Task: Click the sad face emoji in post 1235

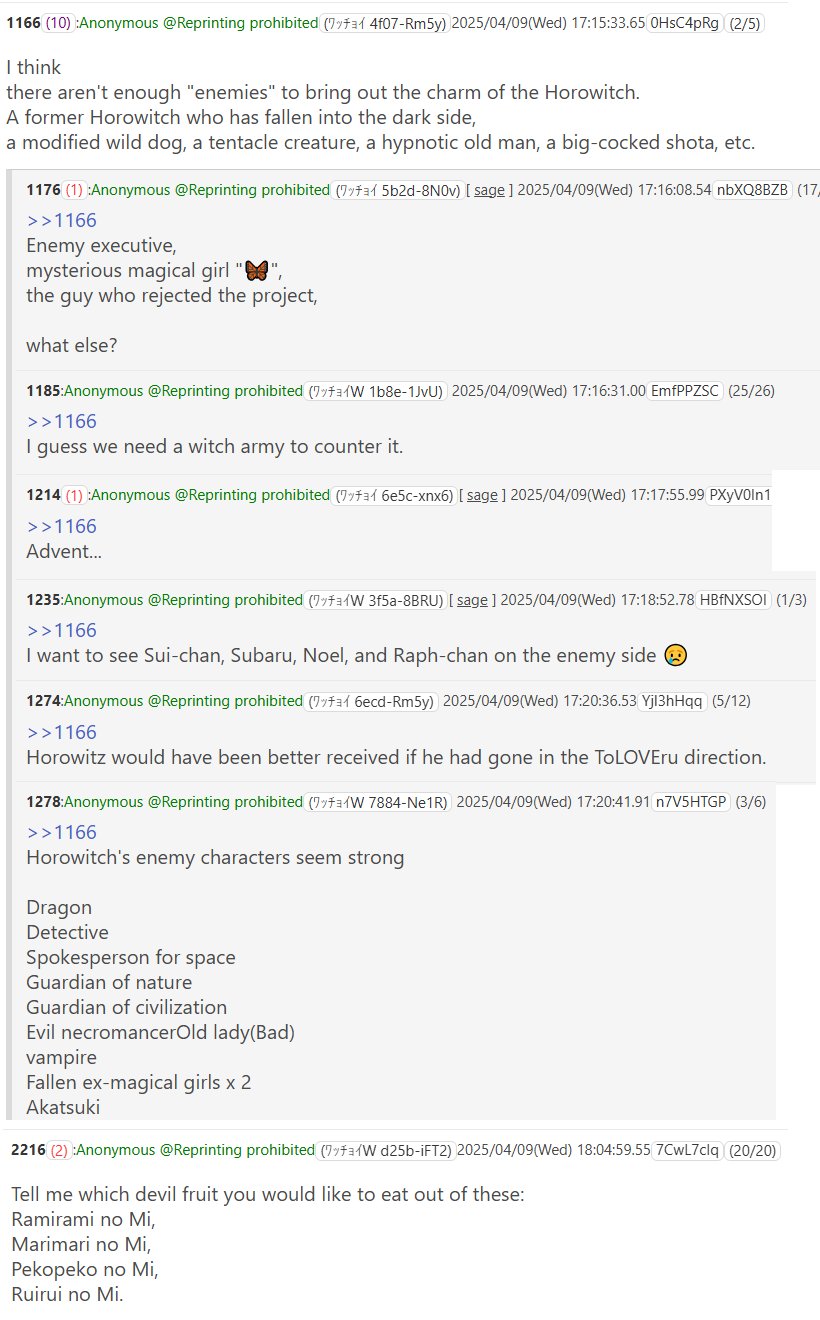Action: coord(676,656)
